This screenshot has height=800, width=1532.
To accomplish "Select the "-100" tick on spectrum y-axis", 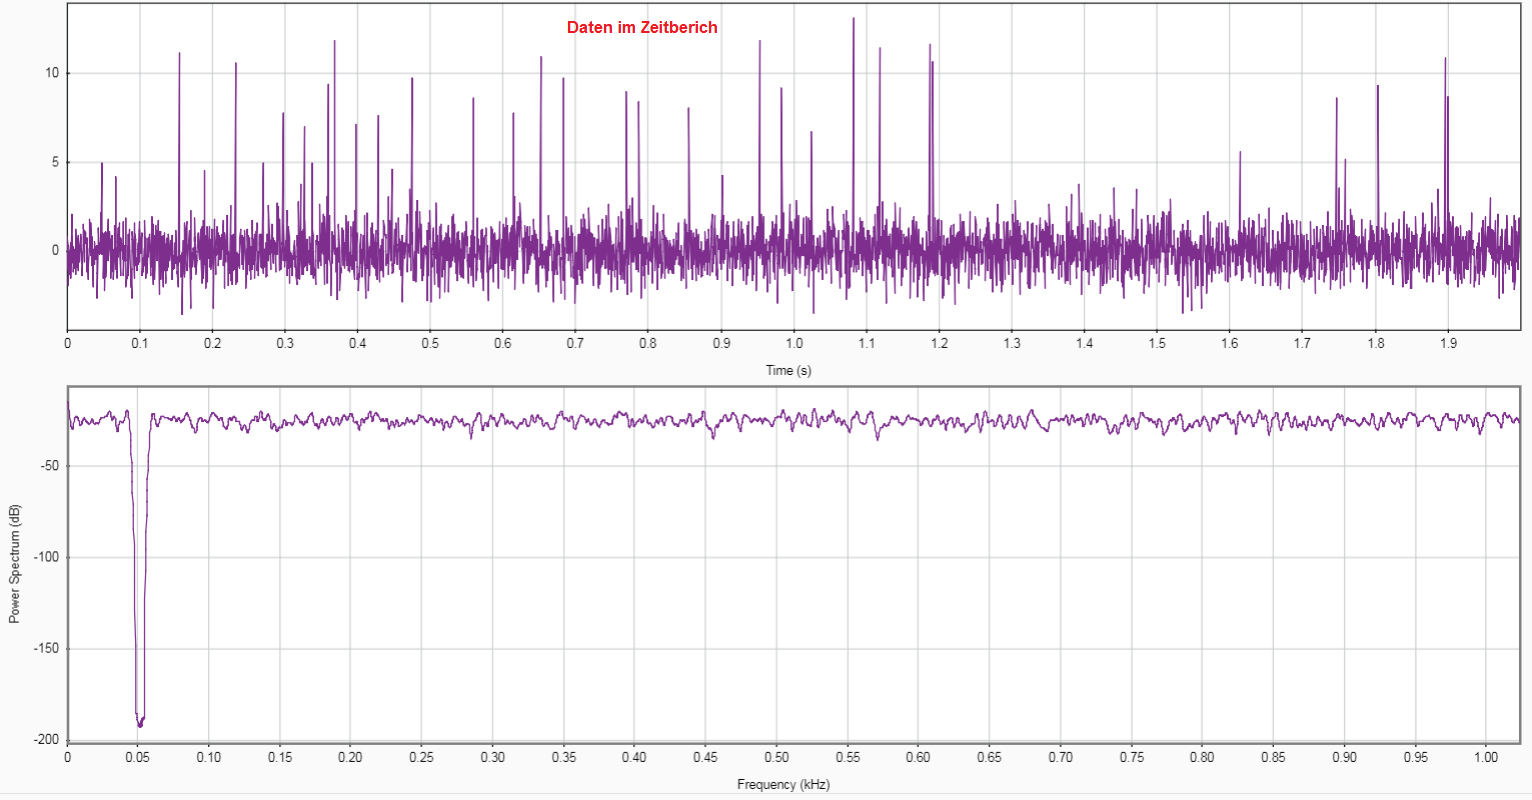I will (47, 557).
